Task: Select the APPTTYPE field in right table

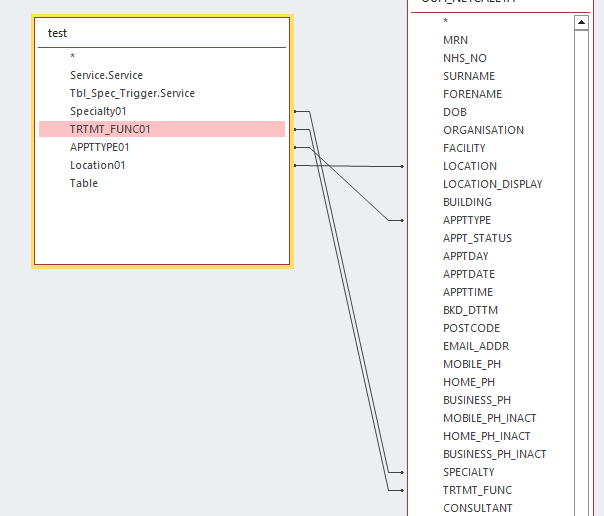Action: 467,220
